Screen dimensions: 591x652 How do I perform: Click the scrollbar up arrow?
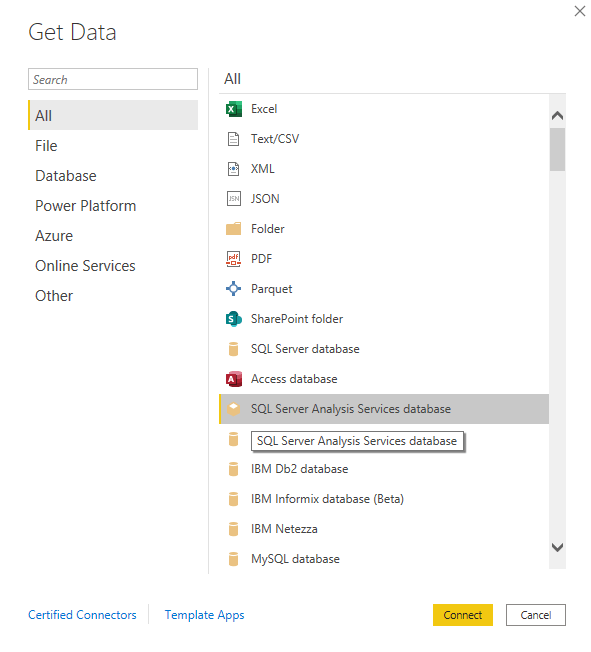(557, 116)
